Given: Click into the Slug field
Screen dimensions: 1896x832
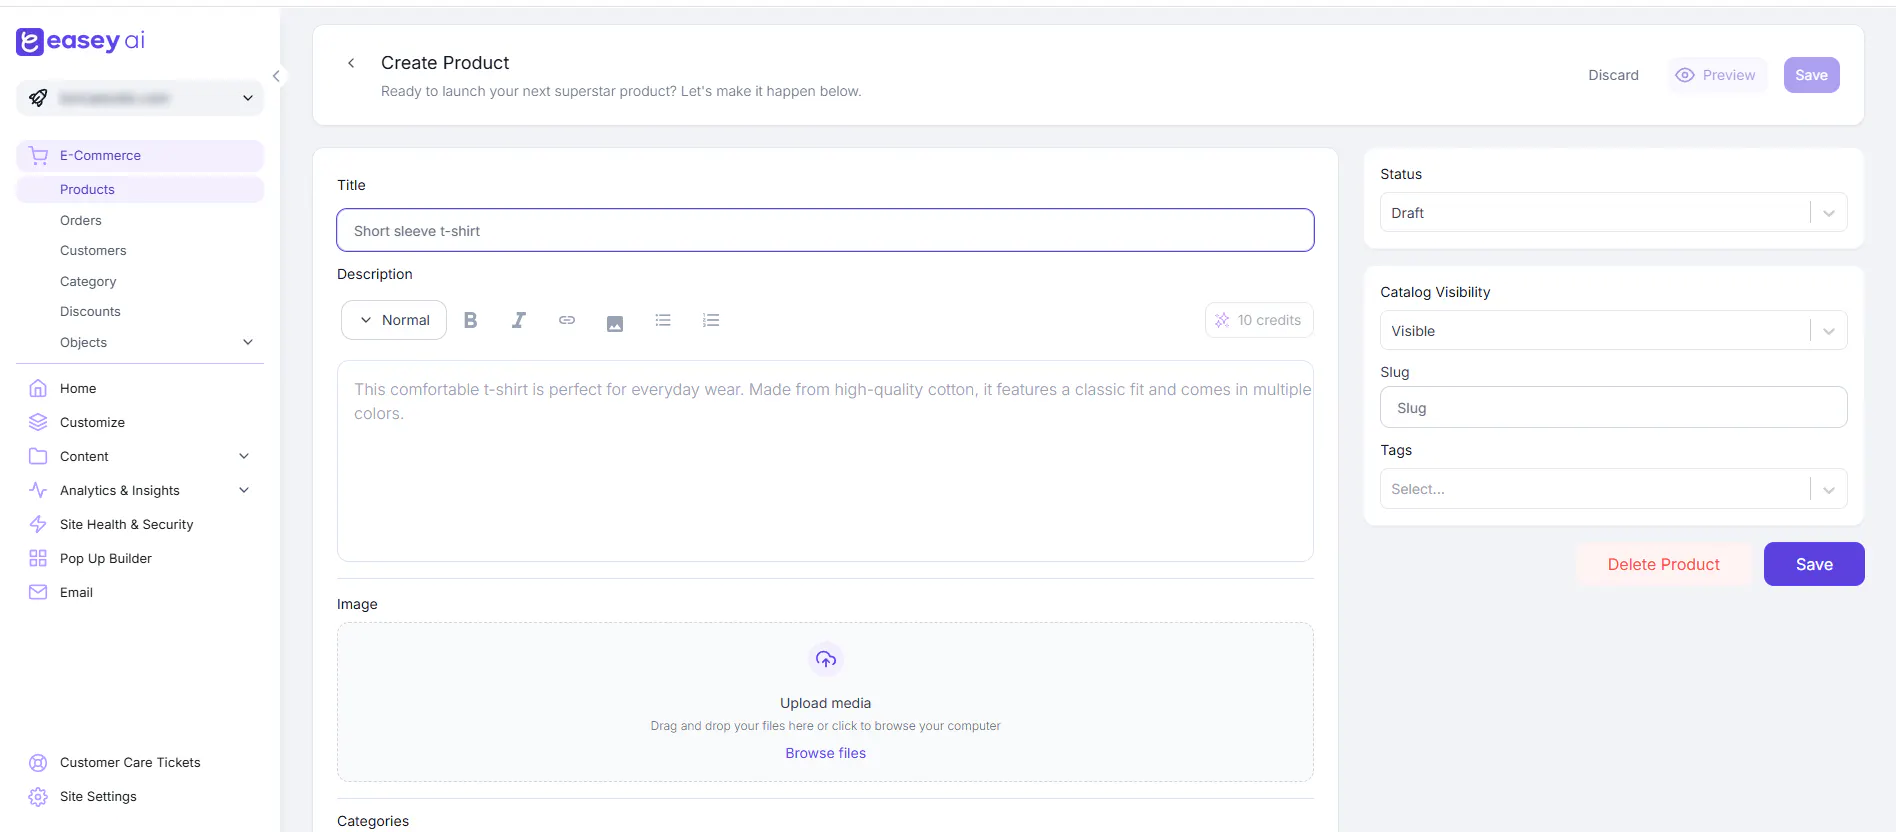Looking at the screenshot, I should click(x=1613, y=407).
